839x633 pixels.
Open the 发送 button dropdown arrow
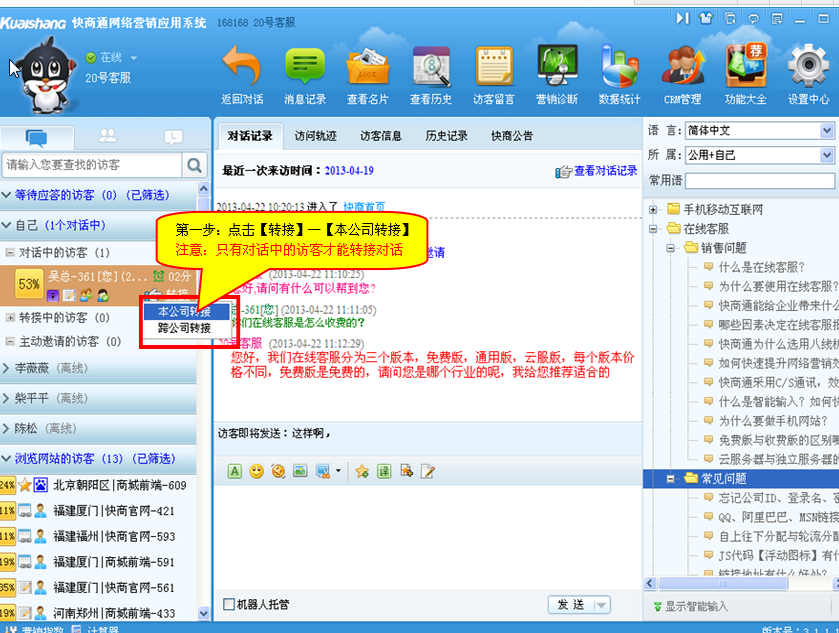tap(601, 605)
